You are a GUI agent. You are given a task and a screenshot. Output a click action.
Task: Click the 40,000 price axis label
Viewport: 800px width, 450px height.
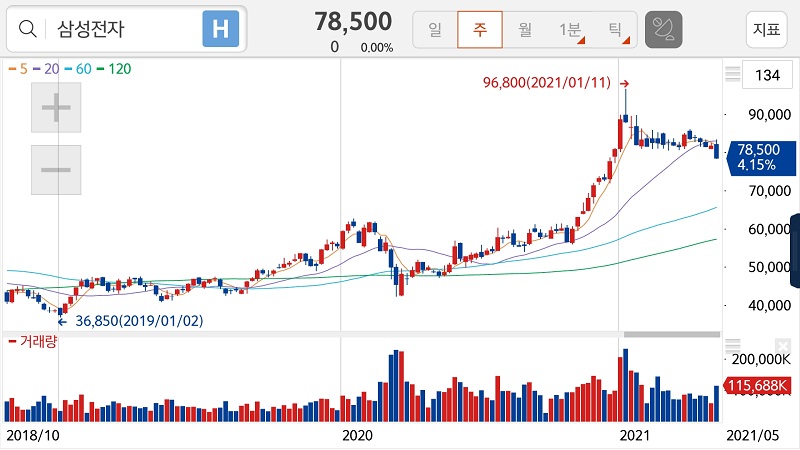coord(769,306)
